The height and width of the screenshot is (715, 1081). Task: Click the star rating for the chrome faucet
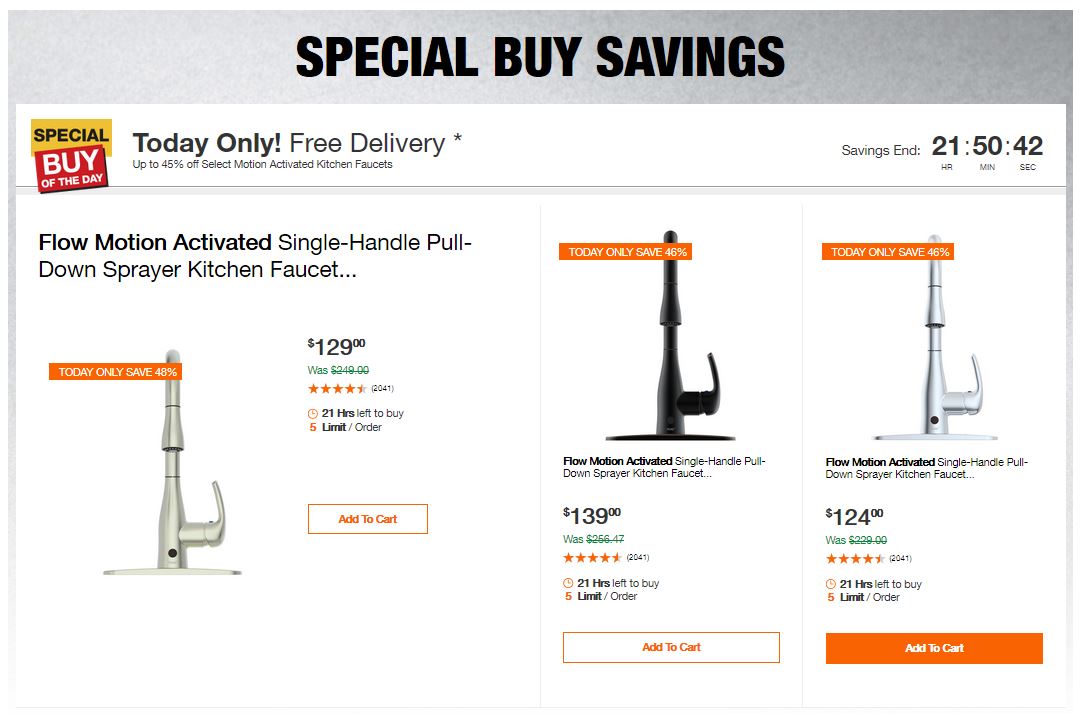(x=855, y=559)
